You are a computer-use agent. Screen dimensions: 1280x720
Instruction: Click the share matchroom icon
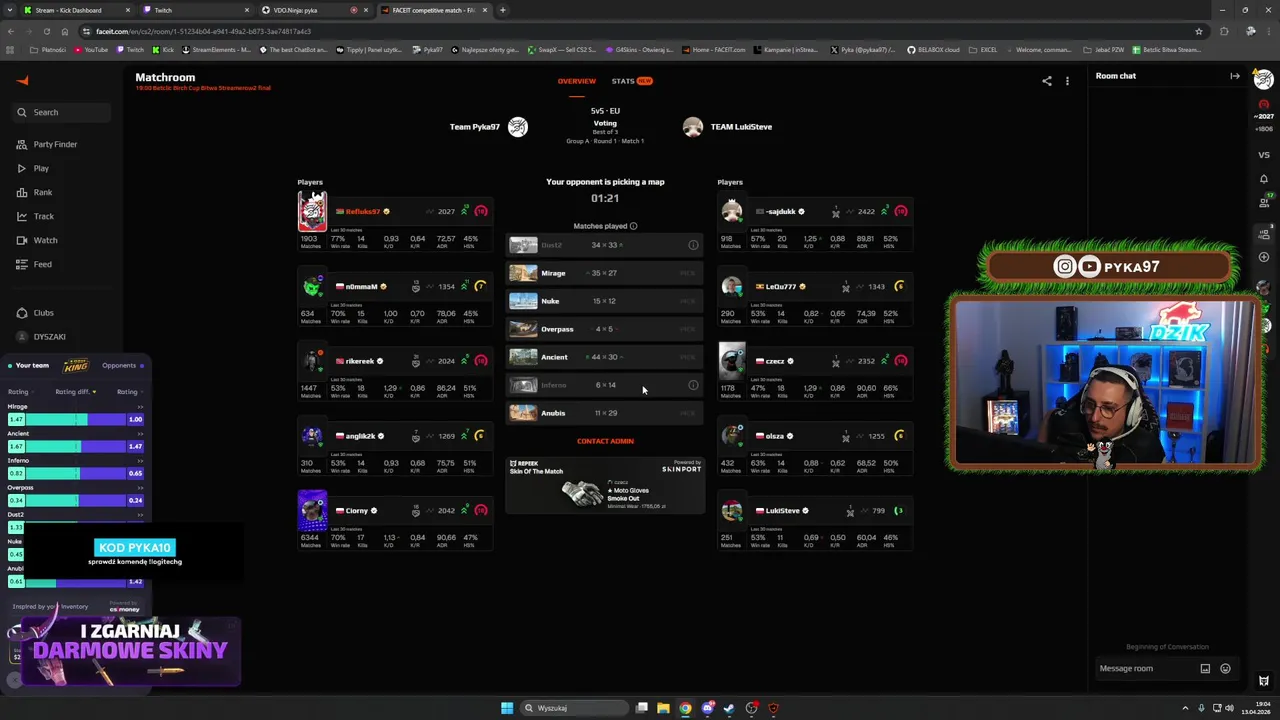(1047, 81)
